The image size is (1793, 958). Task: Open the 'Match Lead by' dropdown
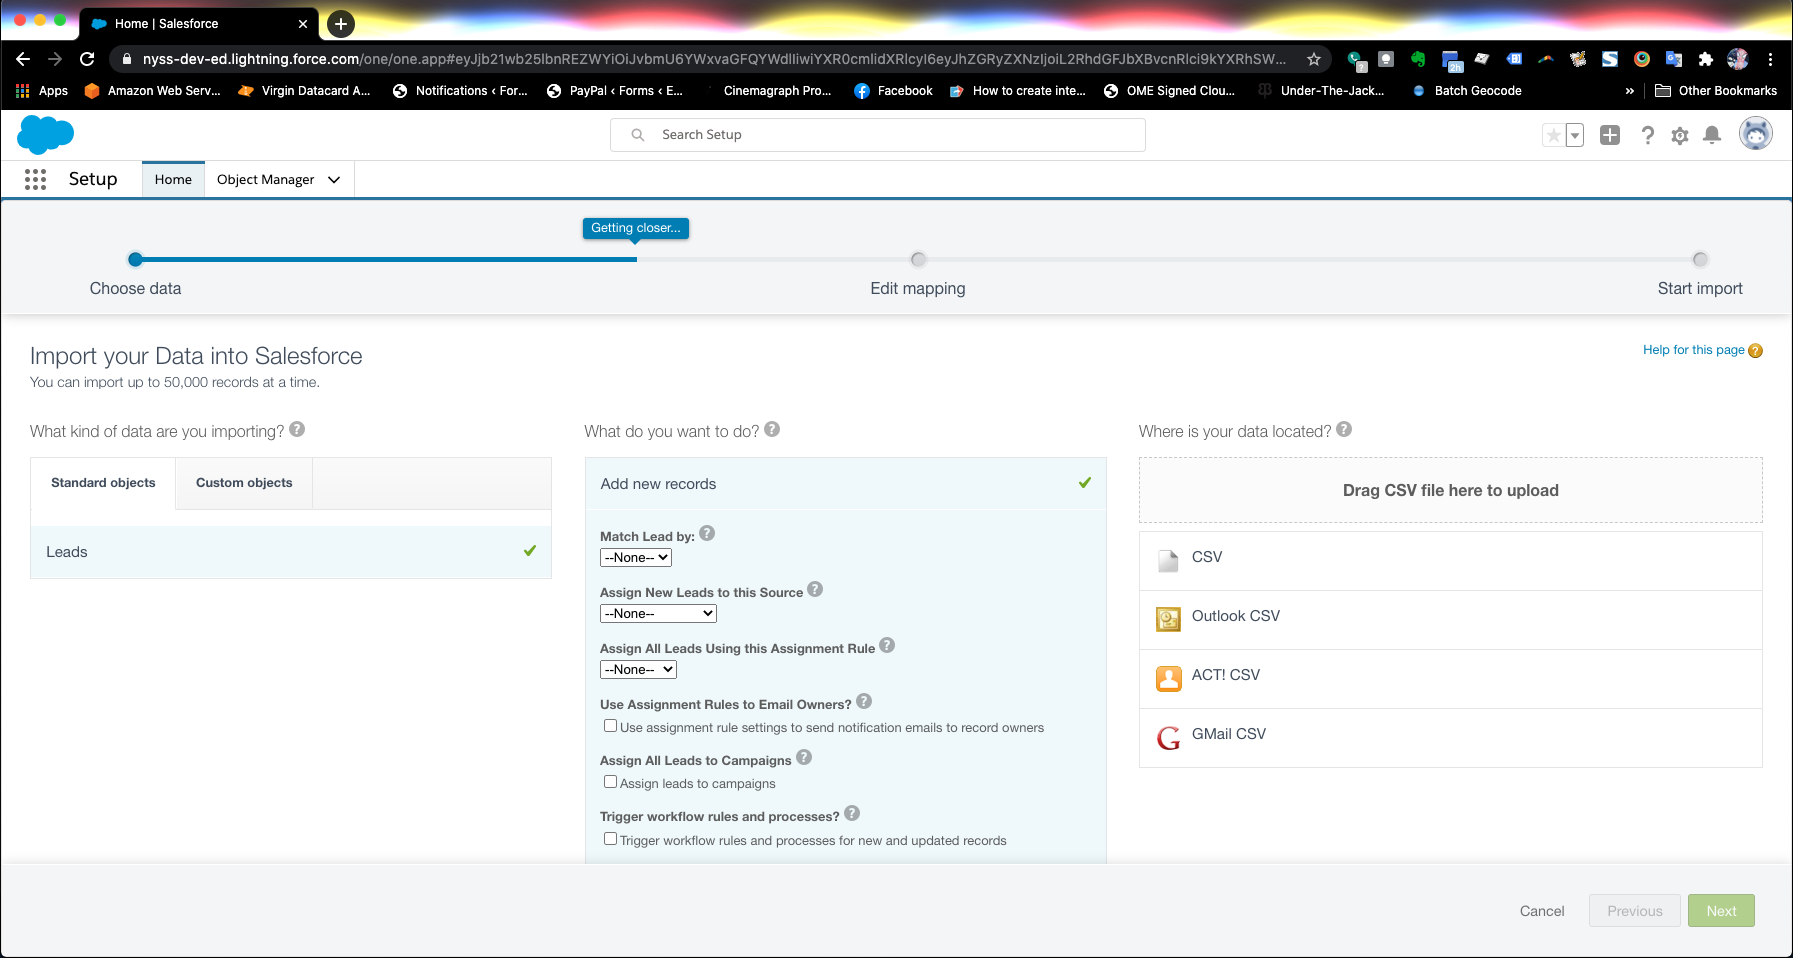636,558
